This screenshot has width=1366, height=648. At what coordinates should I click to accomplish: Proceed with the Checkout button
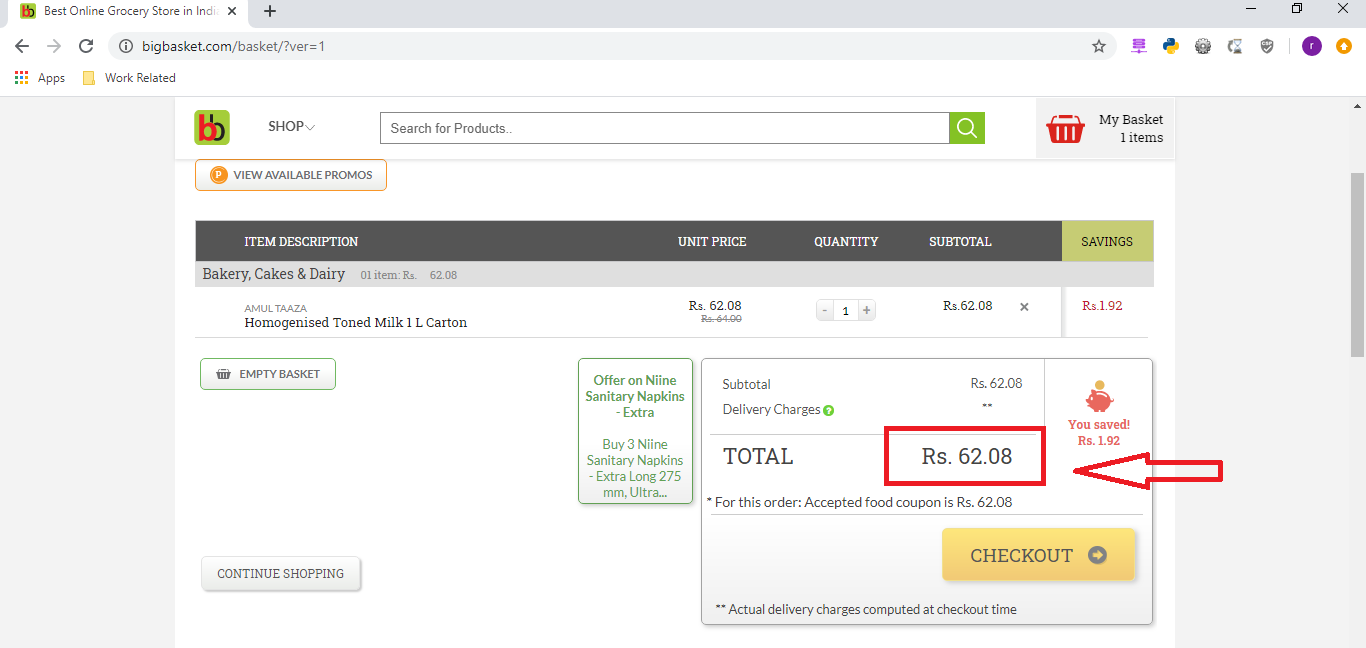click(x=1039, y=555)
